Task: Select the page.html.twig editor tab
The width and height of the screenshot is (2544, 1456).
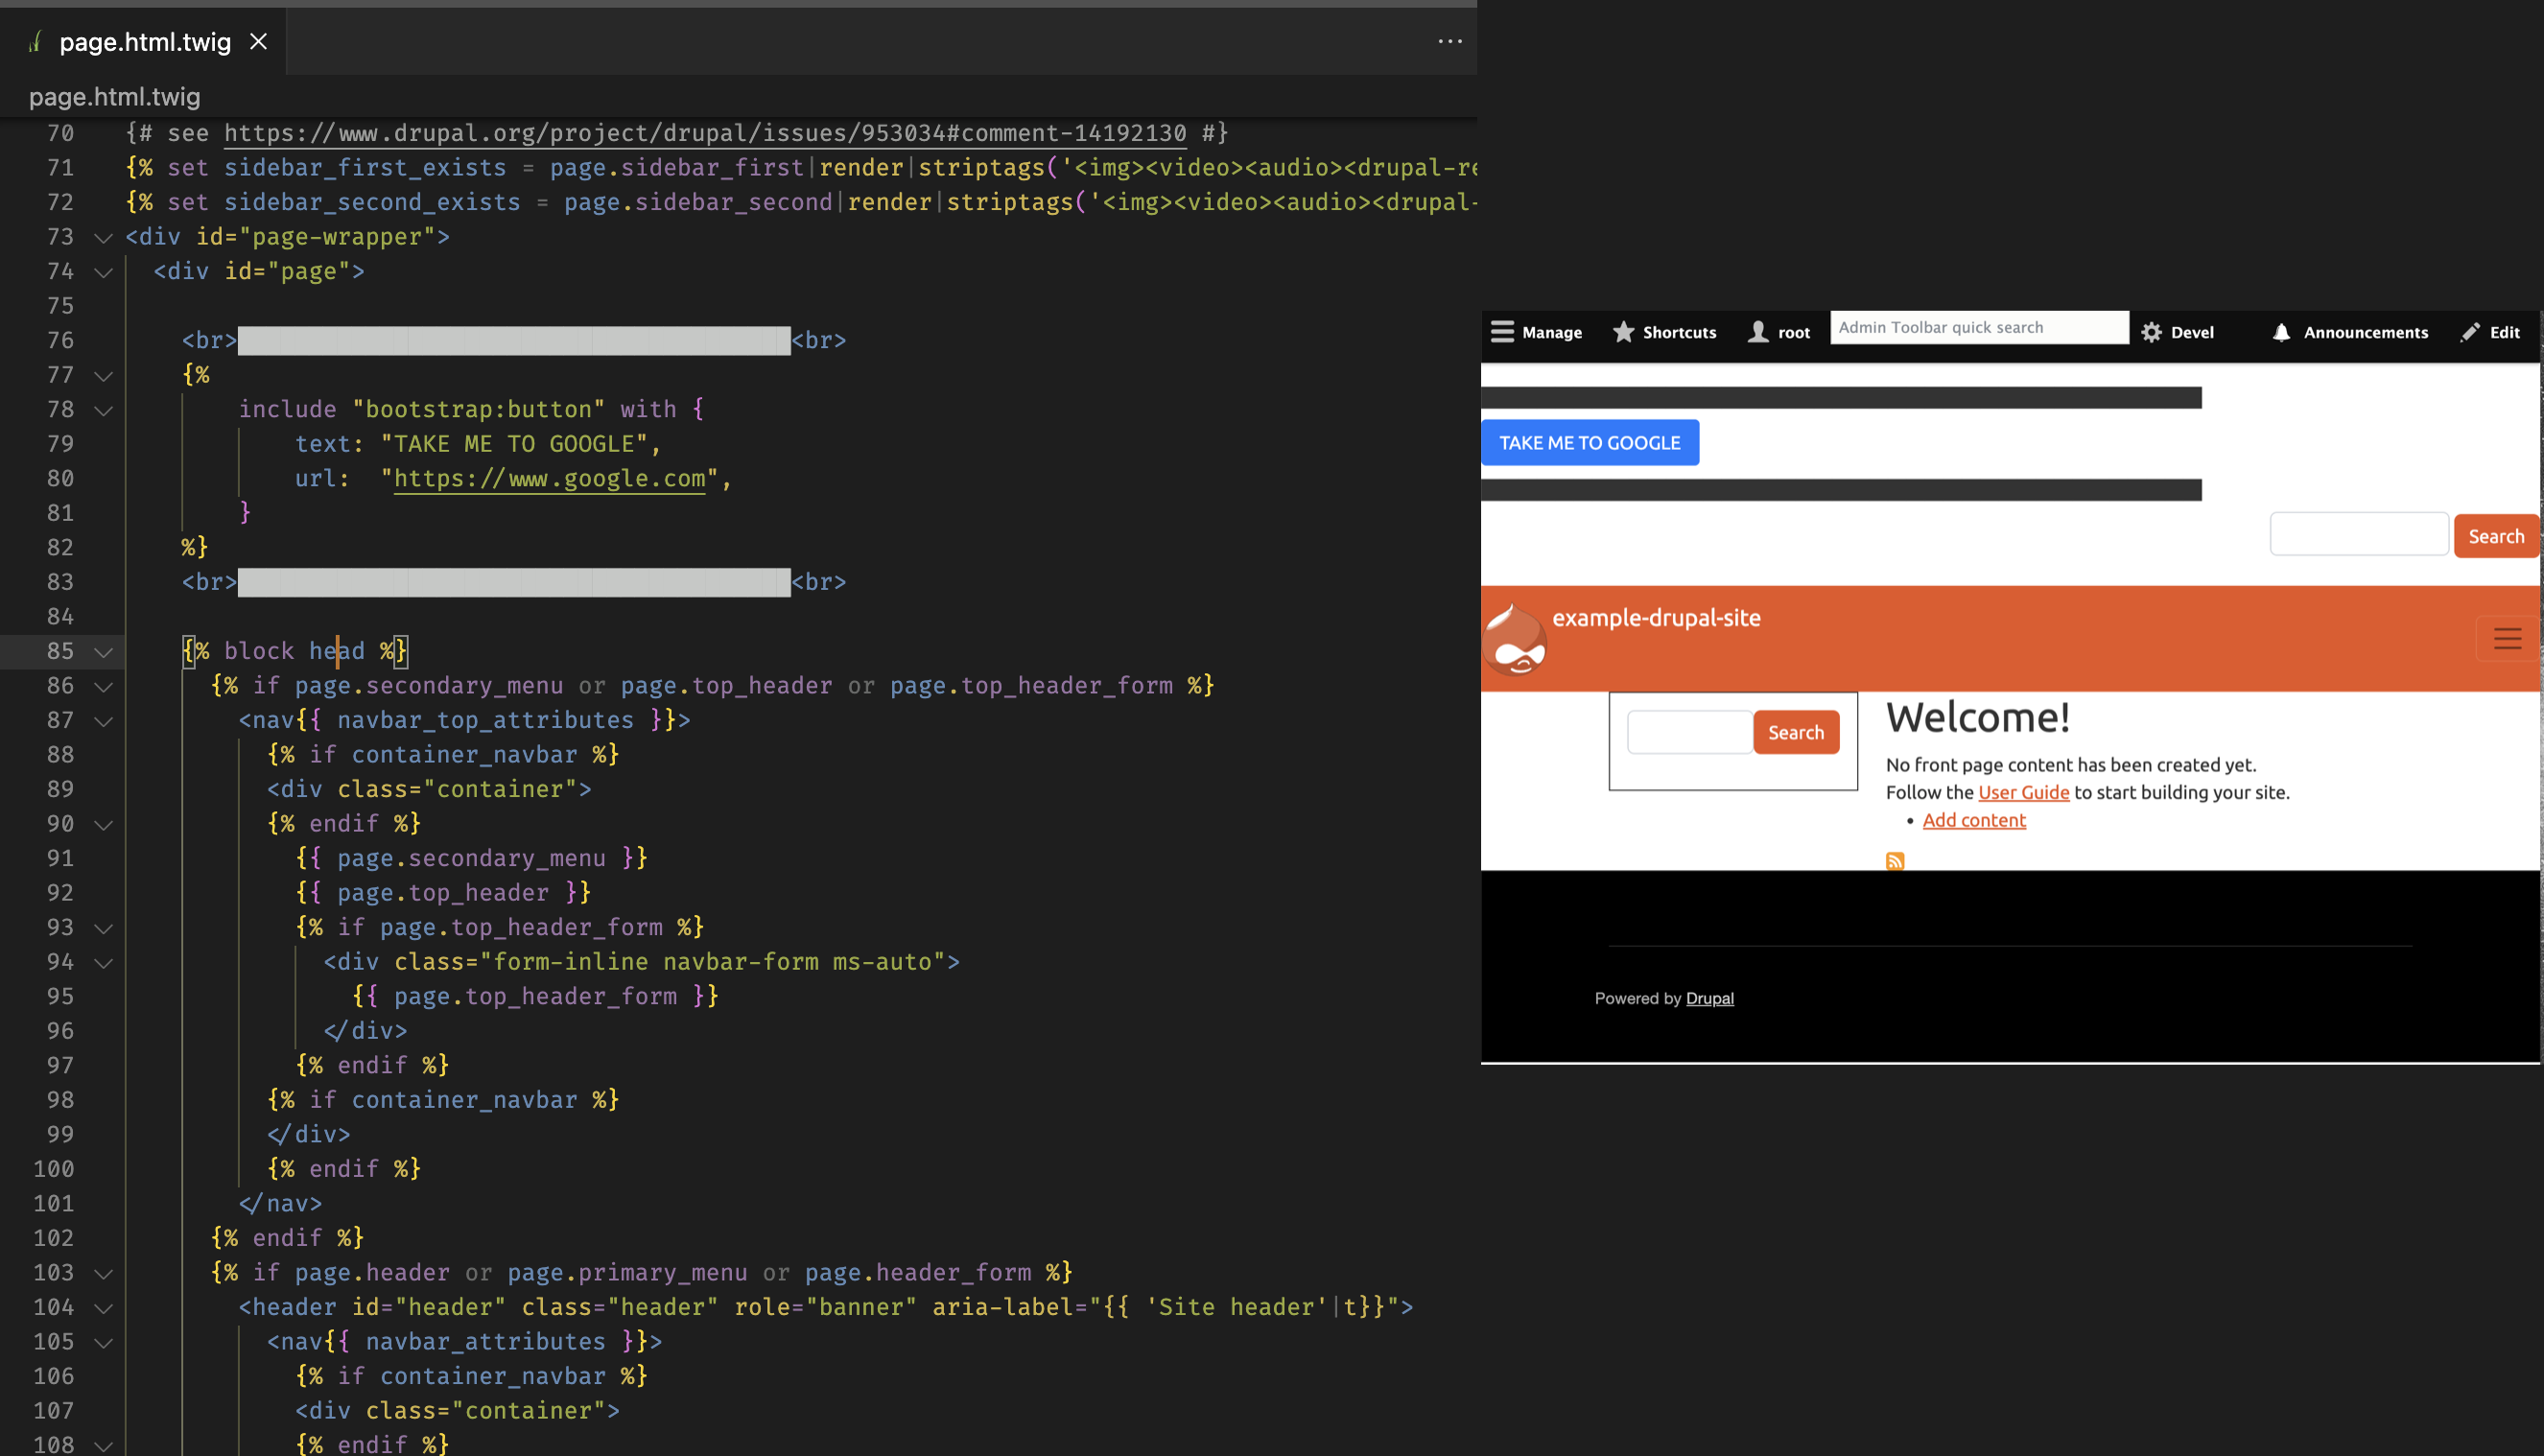Action: tap(145, 41)
